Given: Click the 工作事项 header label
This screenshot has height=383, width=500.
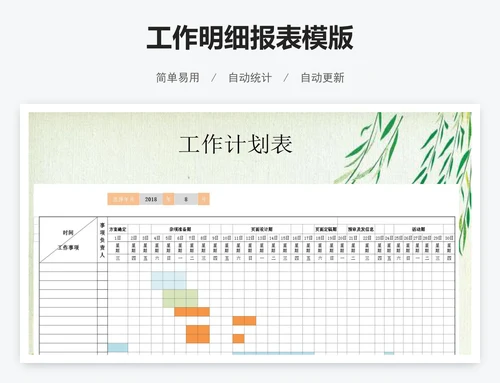Looking at the screenshot, I should 68,247.
